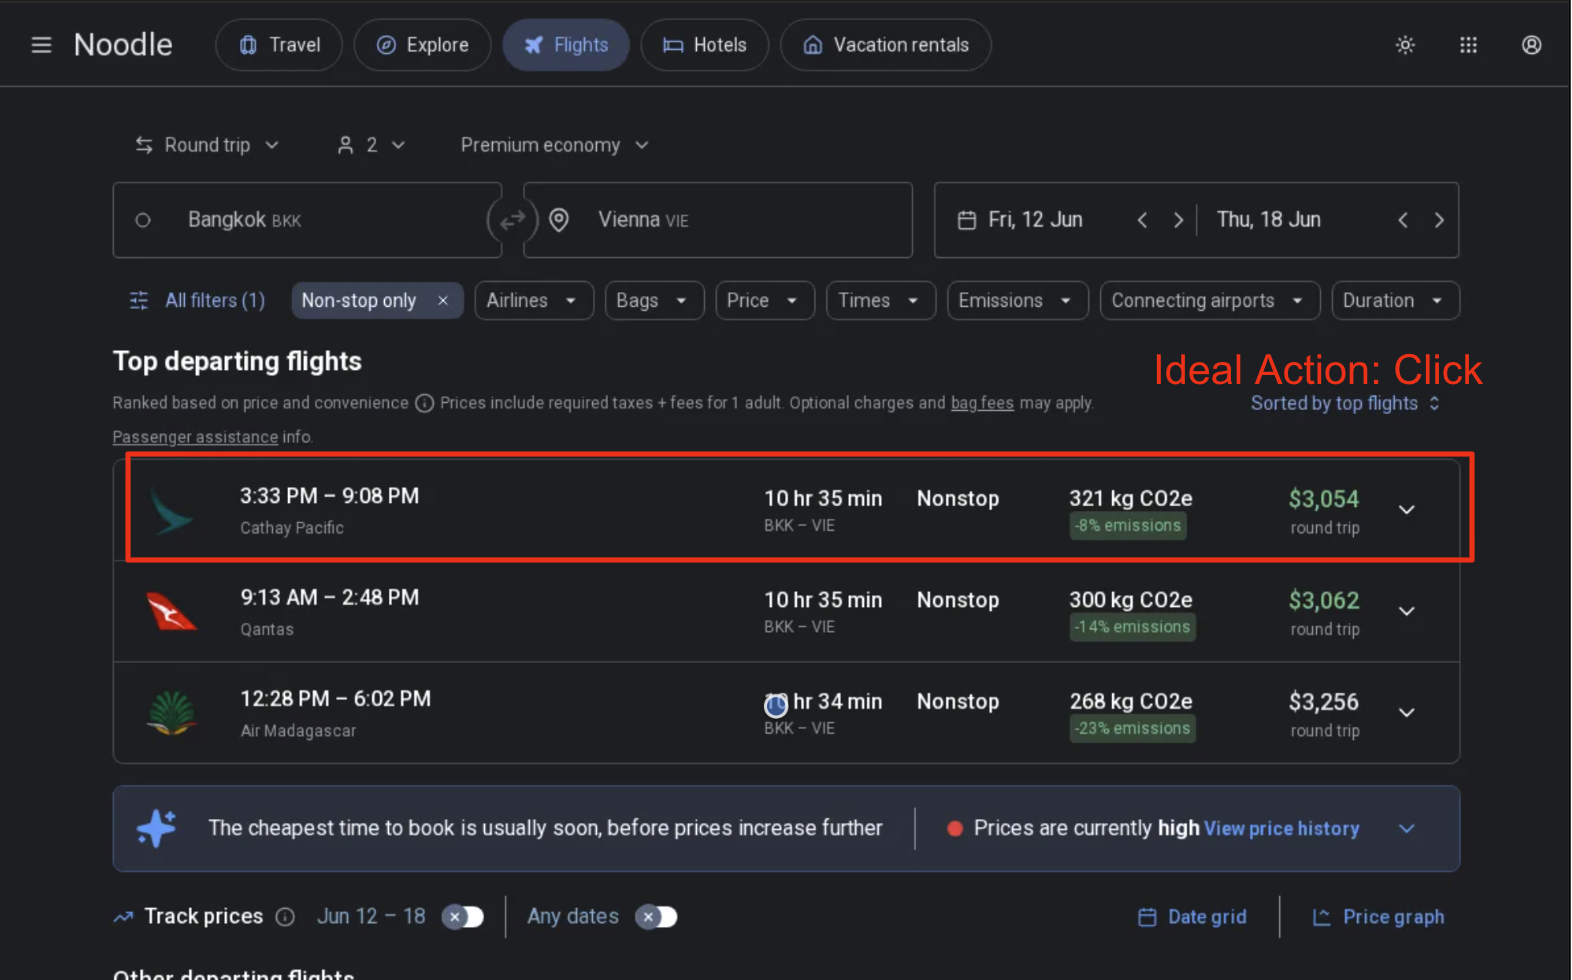Switch to the Vacation rentals tab

pos(886,45)
